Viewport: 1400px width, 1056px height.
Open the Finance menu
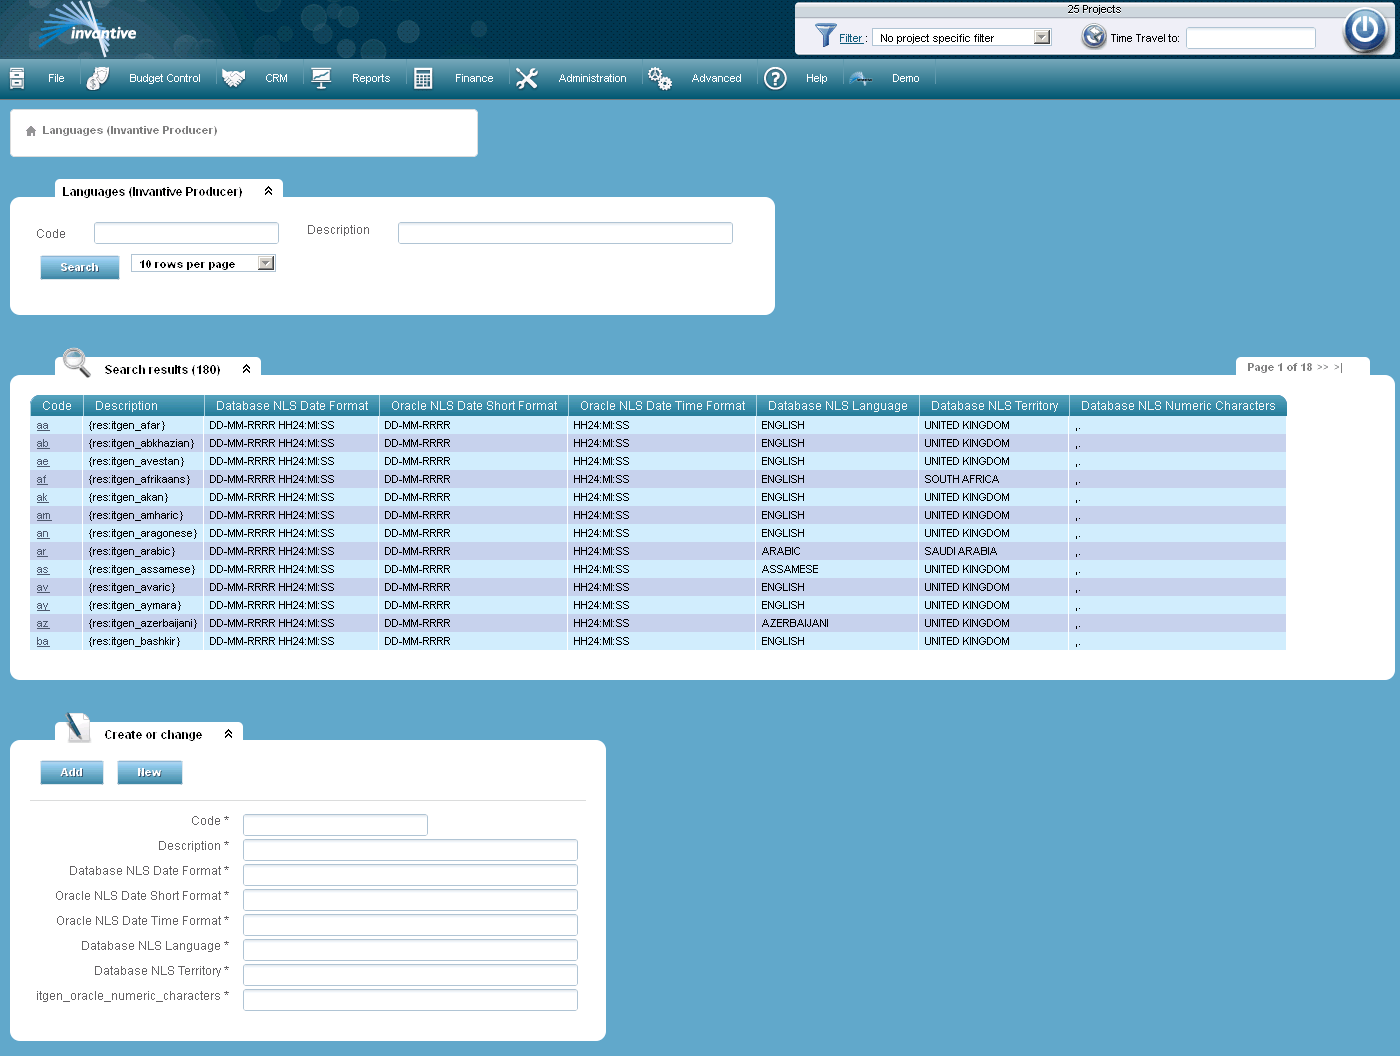pyautogui.click(x=474, y=78)
